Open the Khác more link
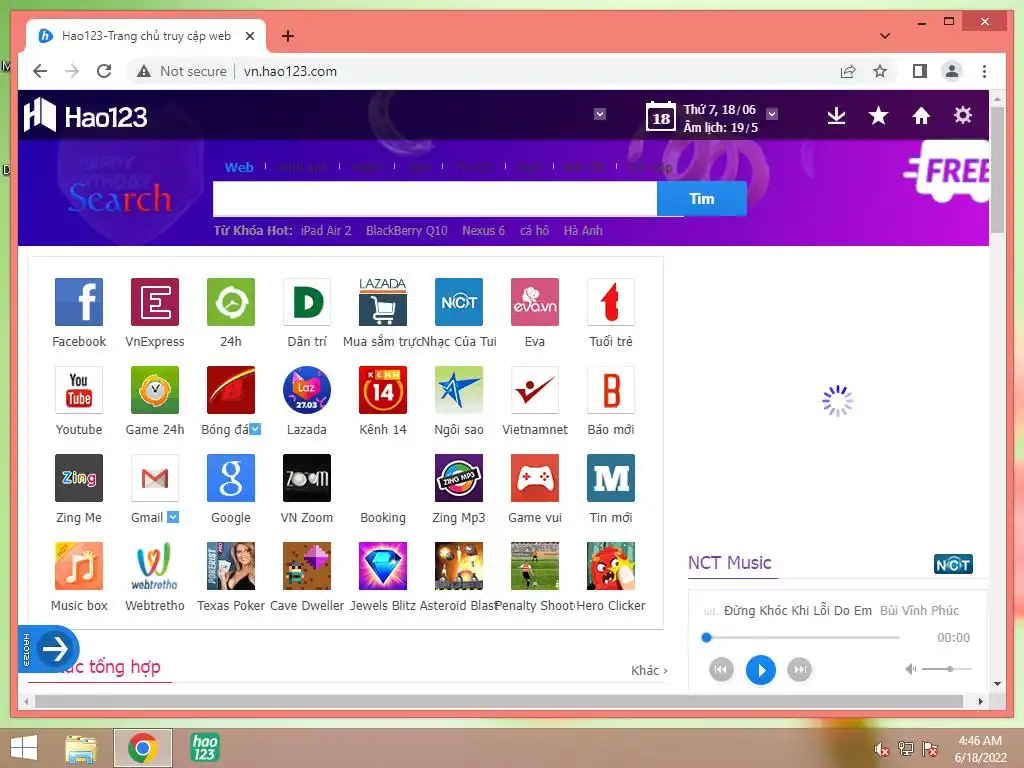This screenshot has height=768, width=1024. (x=648, y=670)
